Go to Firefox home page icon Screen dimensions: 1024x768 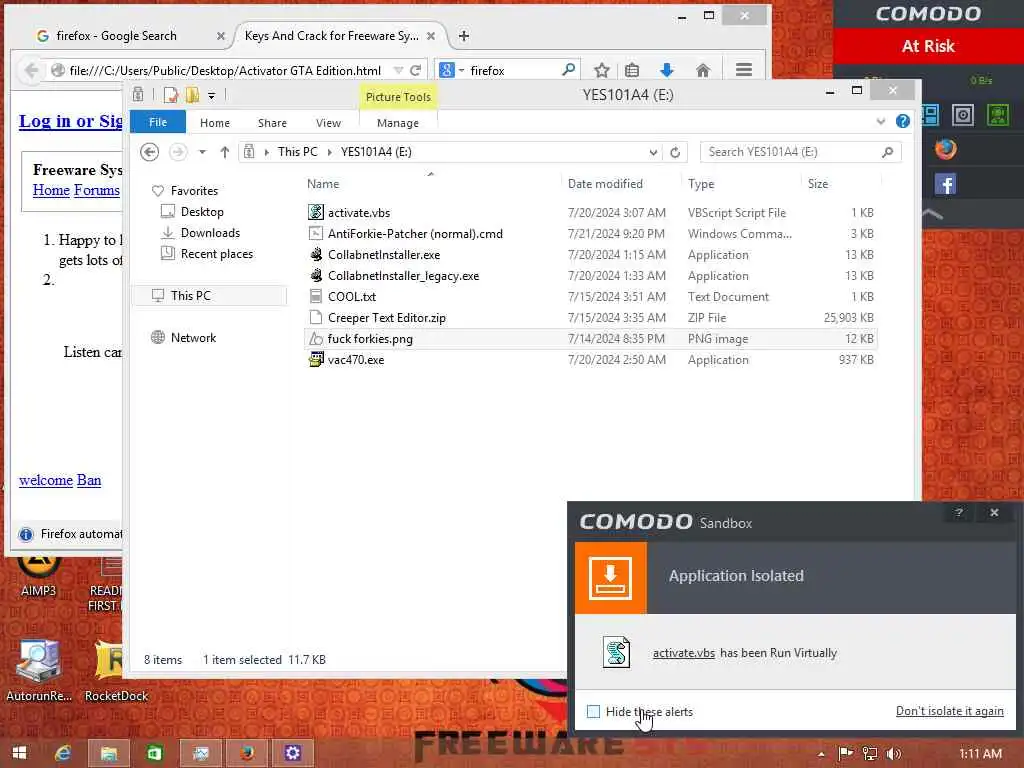coord(703,70)
